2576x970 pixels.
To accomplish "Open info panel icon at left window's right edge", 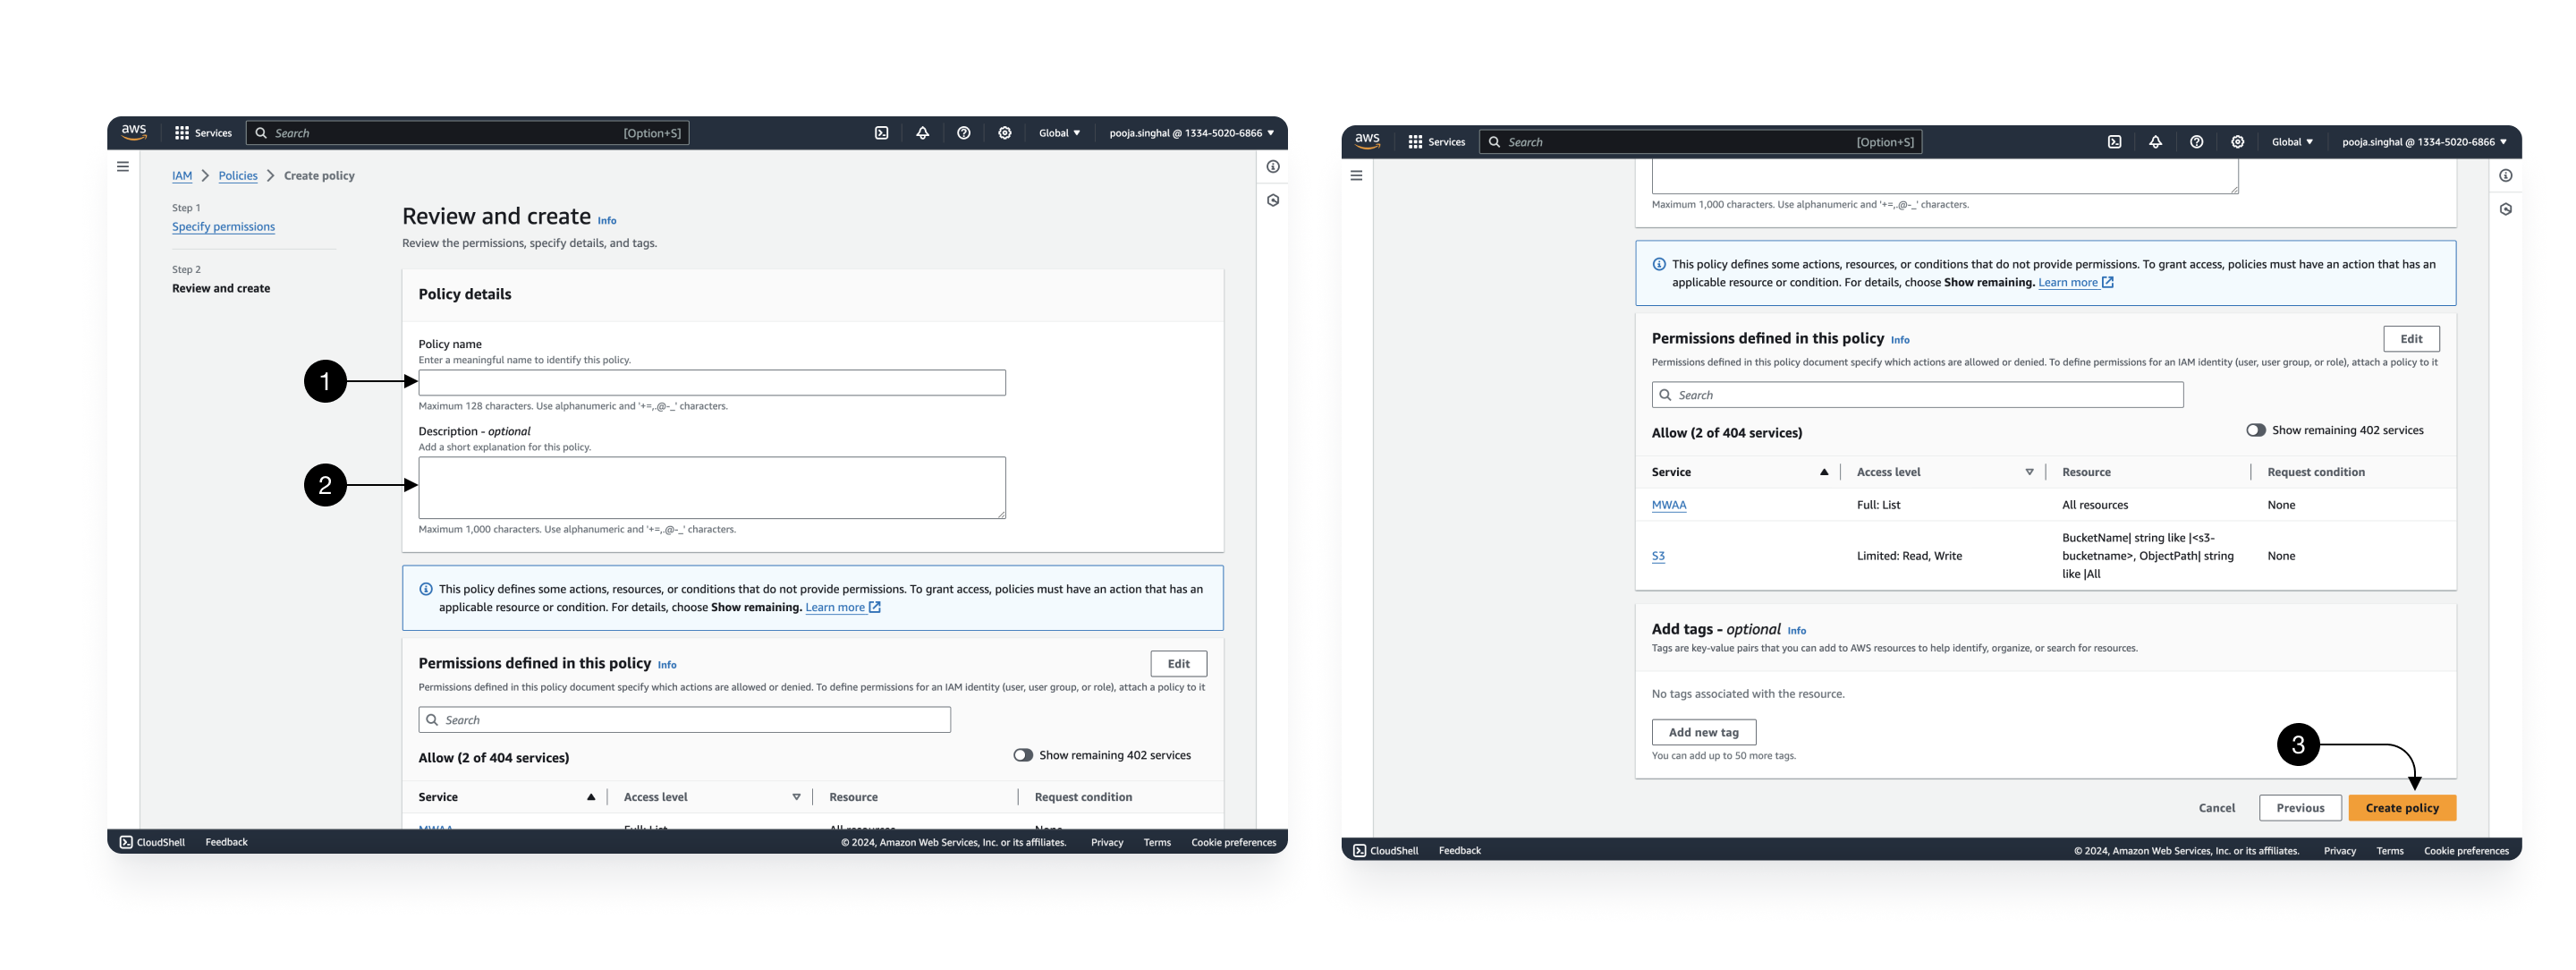I will (1272, 167).
